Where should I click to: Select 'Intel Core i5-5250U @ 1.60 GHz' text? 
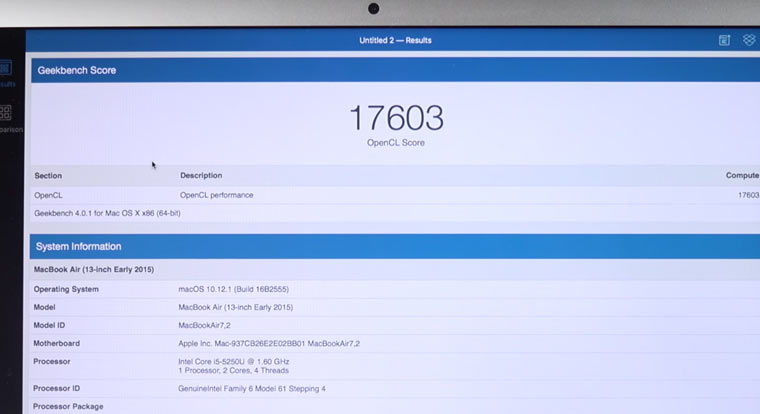tap(234, 362)
